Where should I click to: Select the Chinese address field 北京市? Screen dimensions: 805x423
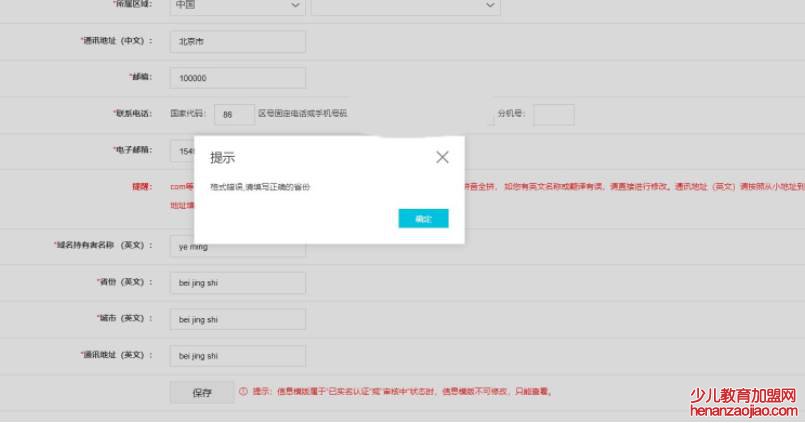pos(238,42)
